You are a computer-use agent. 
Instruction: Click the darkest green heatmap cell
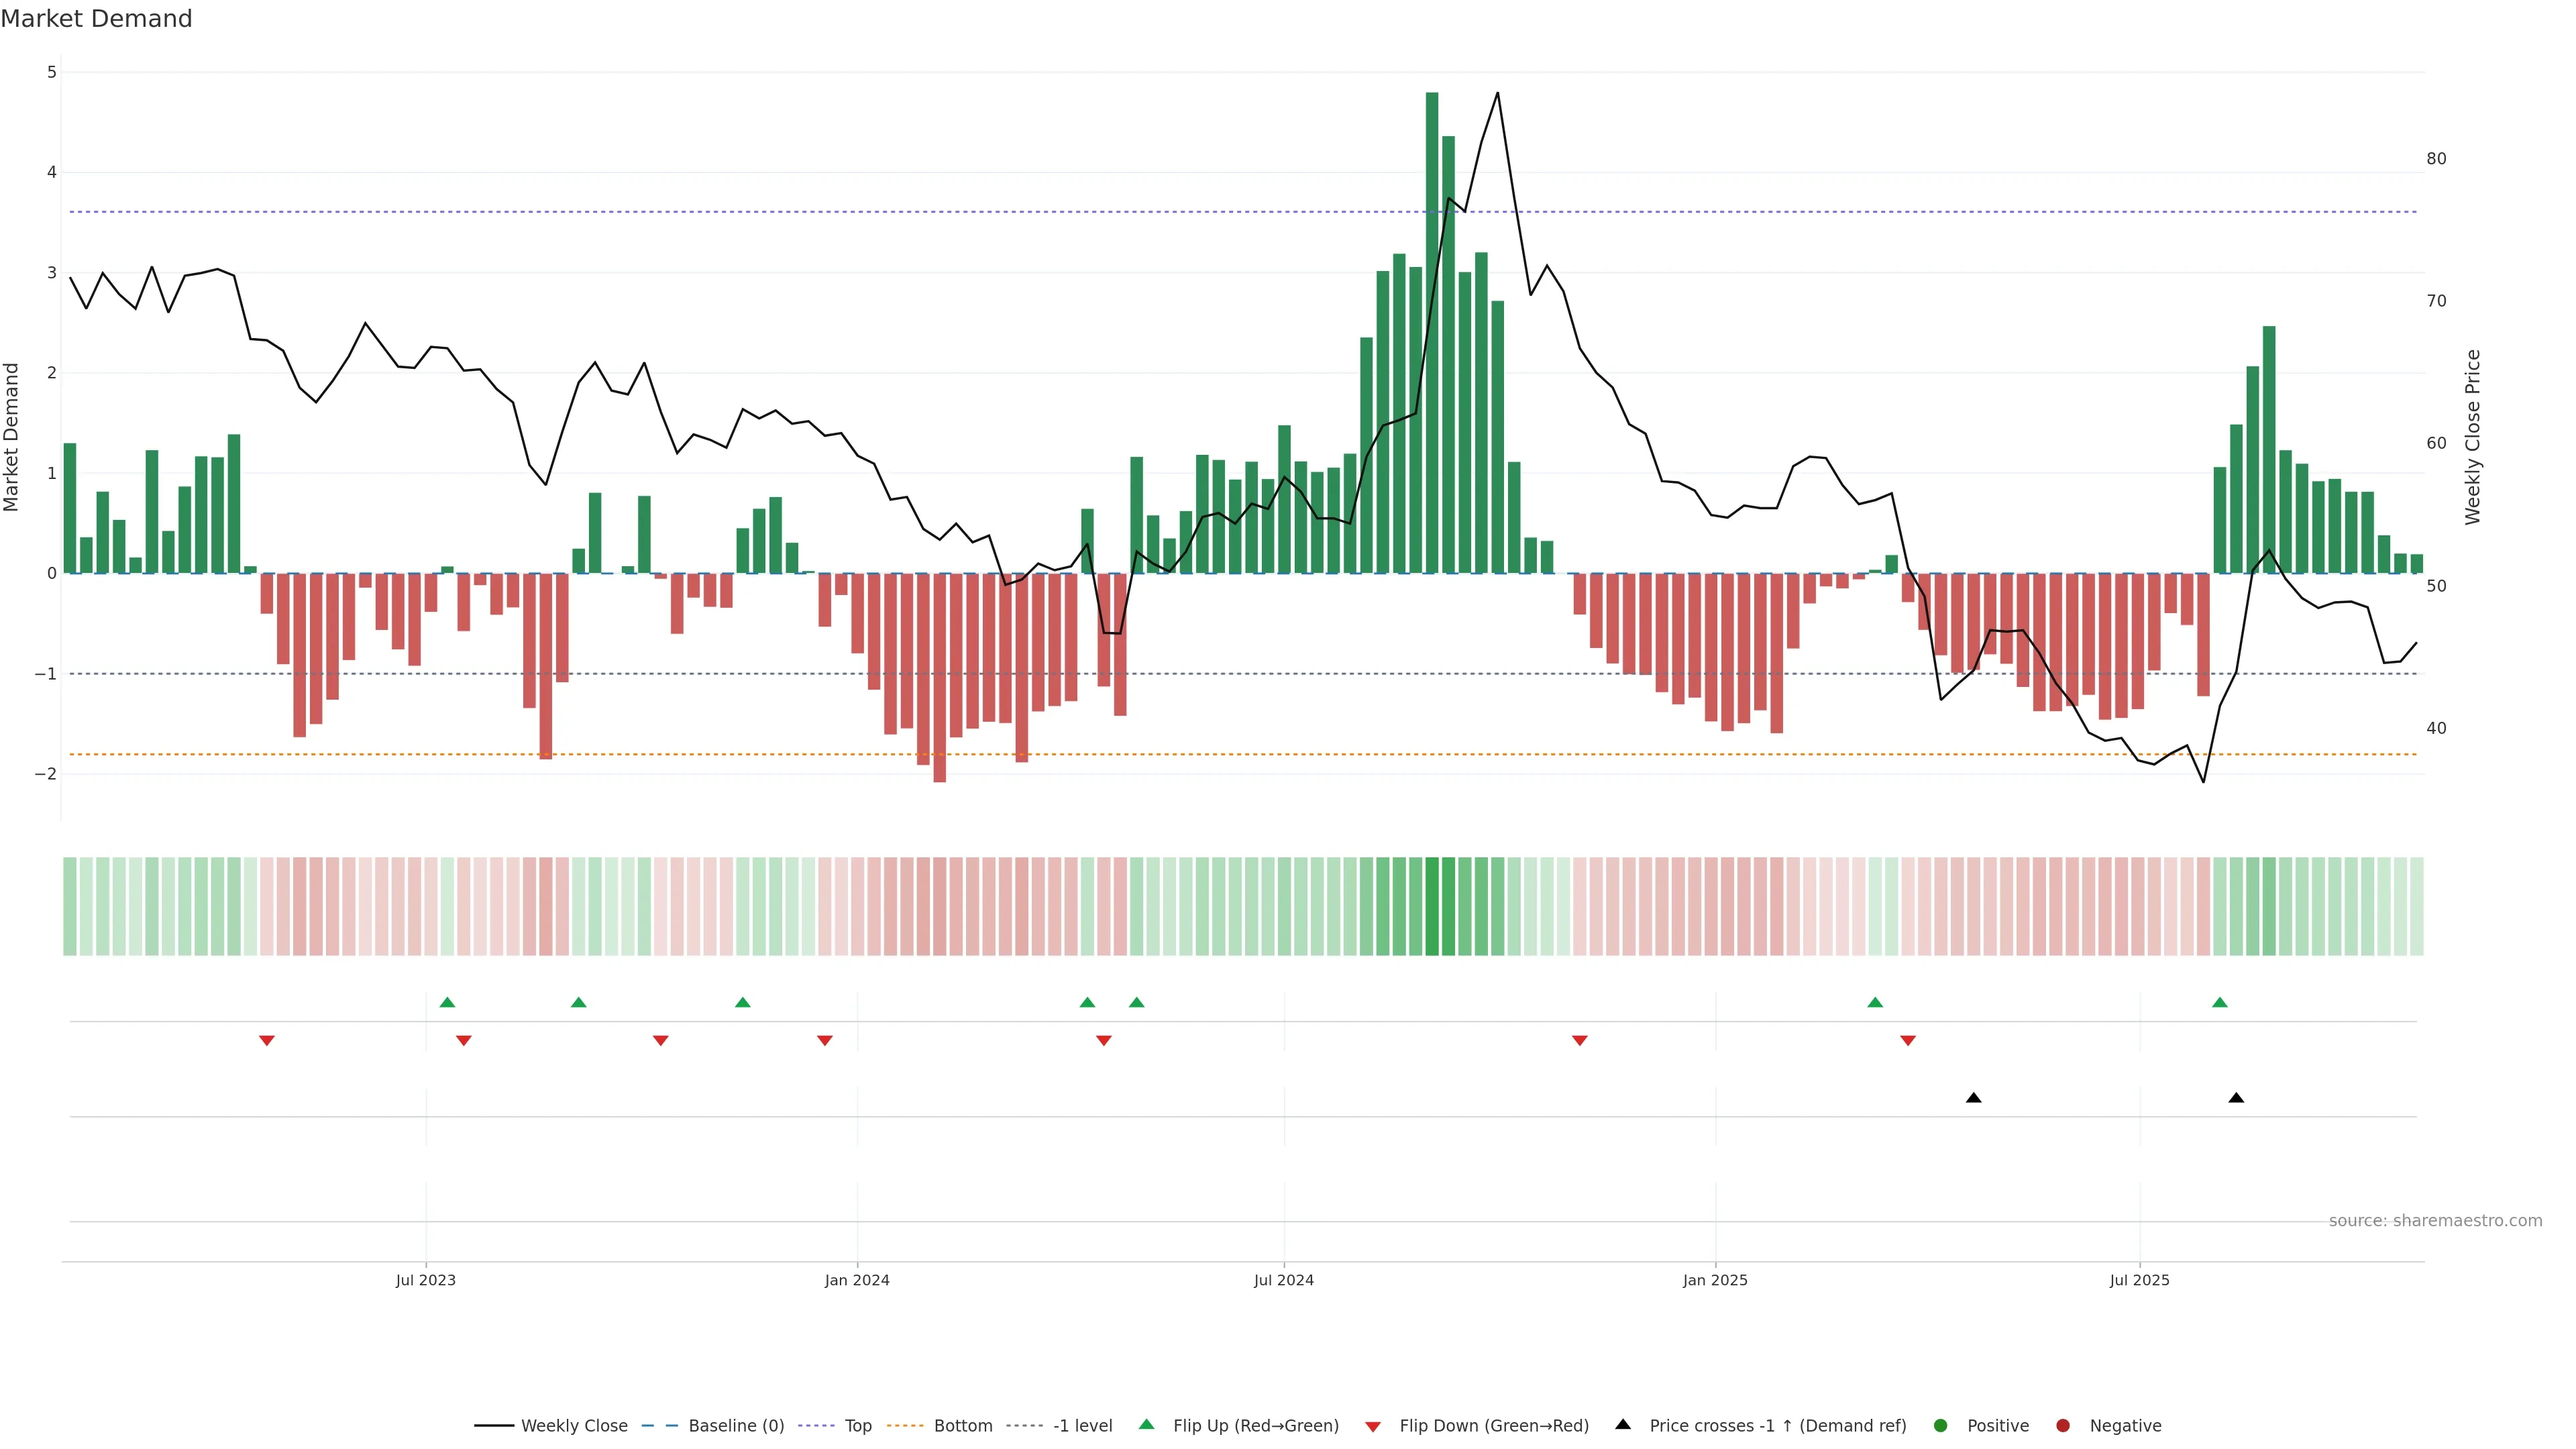click(1432, 906)
